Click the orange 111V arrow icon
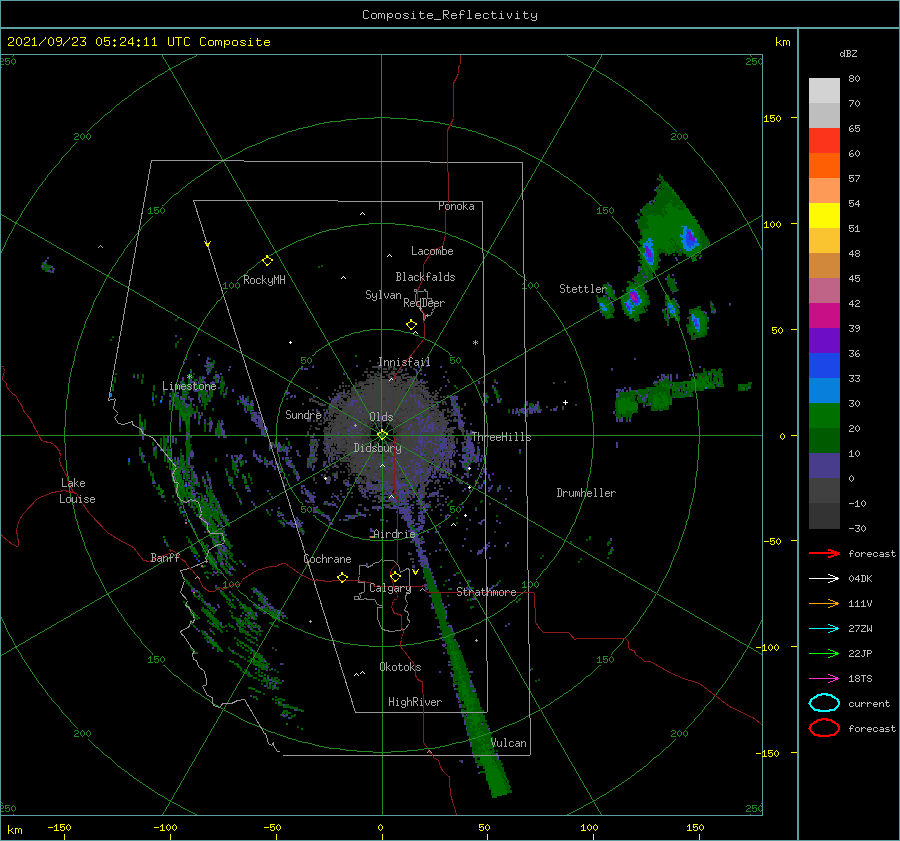900x841 pixels. pos(824,603)
